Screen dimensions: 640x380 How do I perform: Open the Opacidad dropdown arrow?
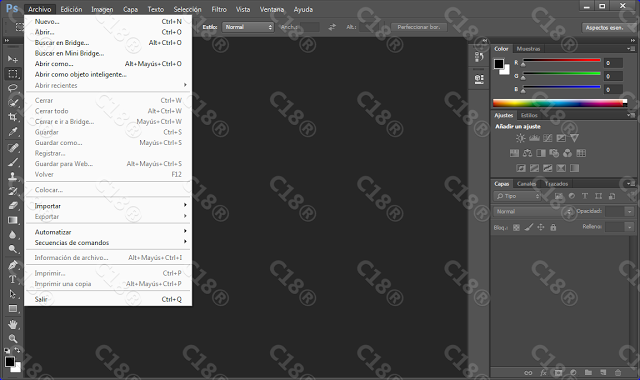(629, 211)
